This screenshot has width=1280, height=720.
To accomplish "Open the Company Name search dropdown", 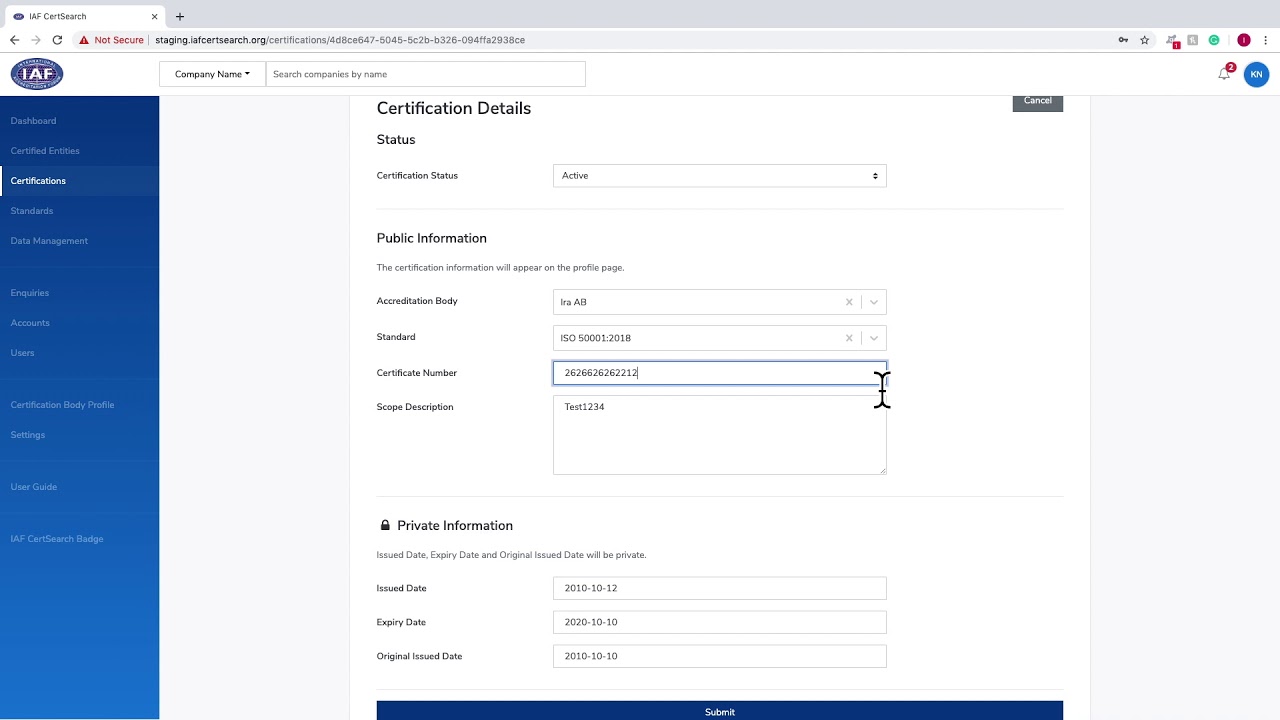I will coord(212,74).
